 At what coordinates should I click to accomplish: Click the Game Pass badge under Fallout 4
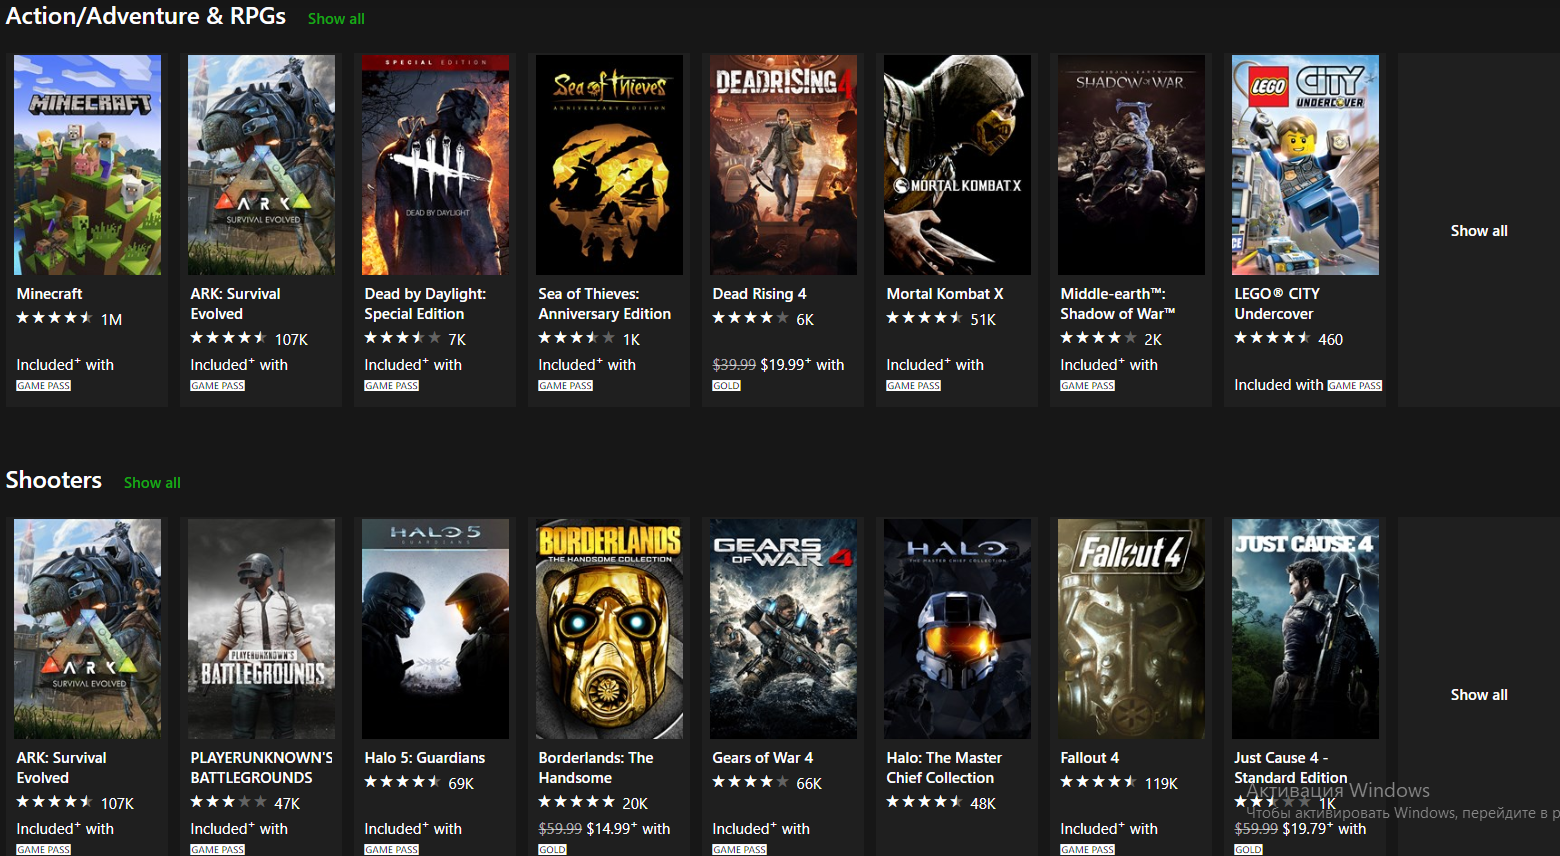(1088, 850)
